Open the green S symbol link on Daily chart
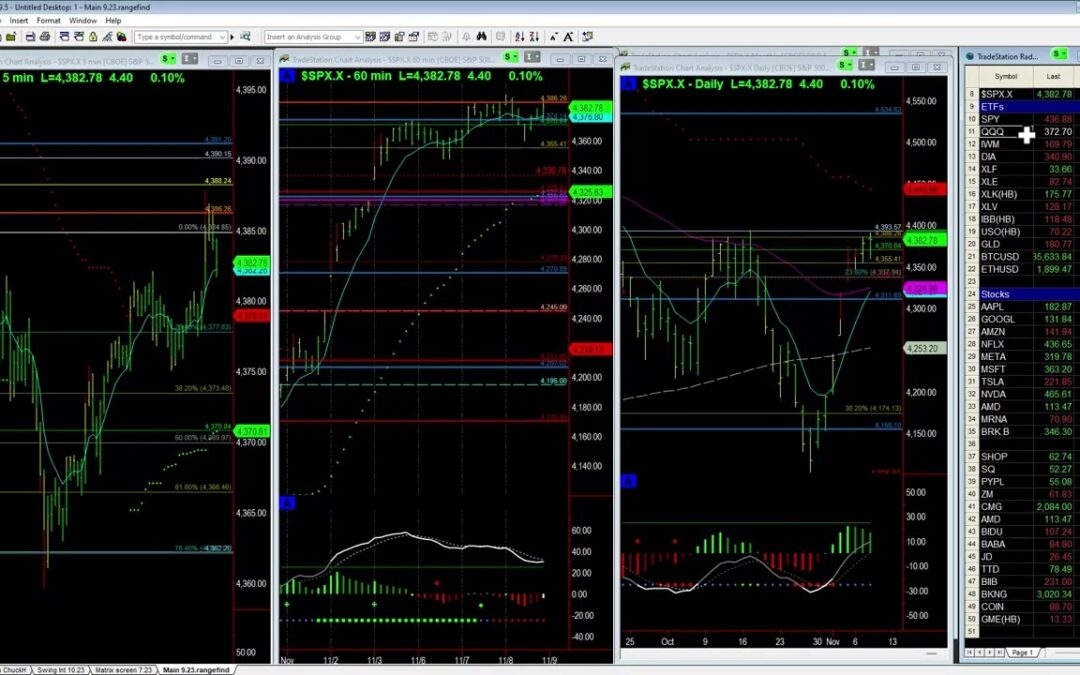Screen dimensions: 1080x675 click(844, 65)
